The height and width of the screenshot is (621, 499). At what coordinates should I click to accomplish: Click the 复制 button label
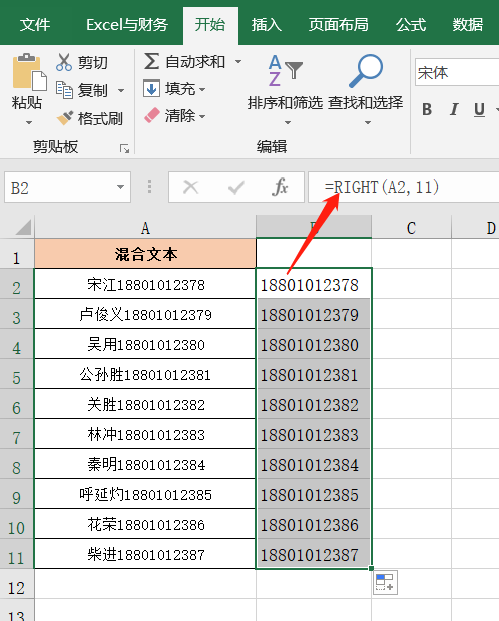coord(93,90)
